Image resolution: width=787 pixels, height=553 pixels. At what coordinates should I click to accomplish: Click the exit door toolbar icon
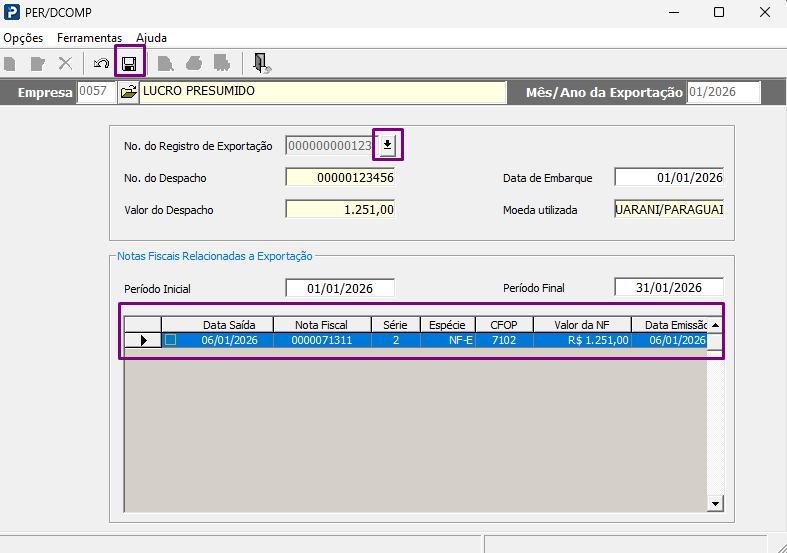pos(261,64)
